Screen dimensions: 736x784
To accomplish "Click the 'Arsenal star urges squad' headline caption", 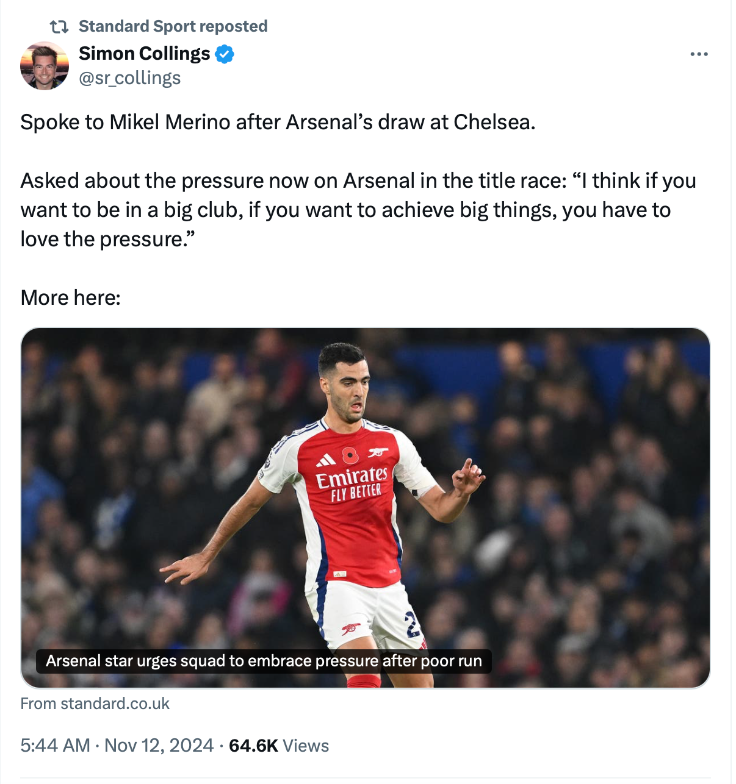I will pyautogui.click(x=264, y=661).
